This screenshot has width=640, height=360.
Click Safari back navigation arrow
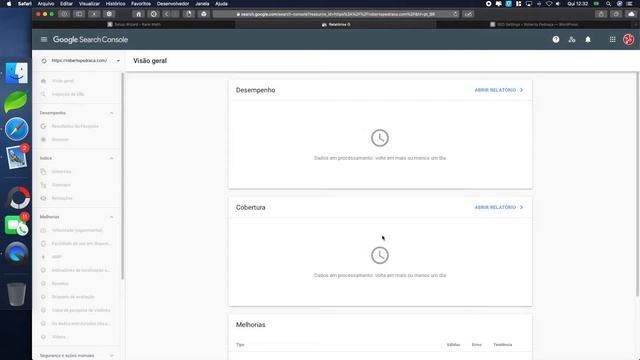(166, 14)
